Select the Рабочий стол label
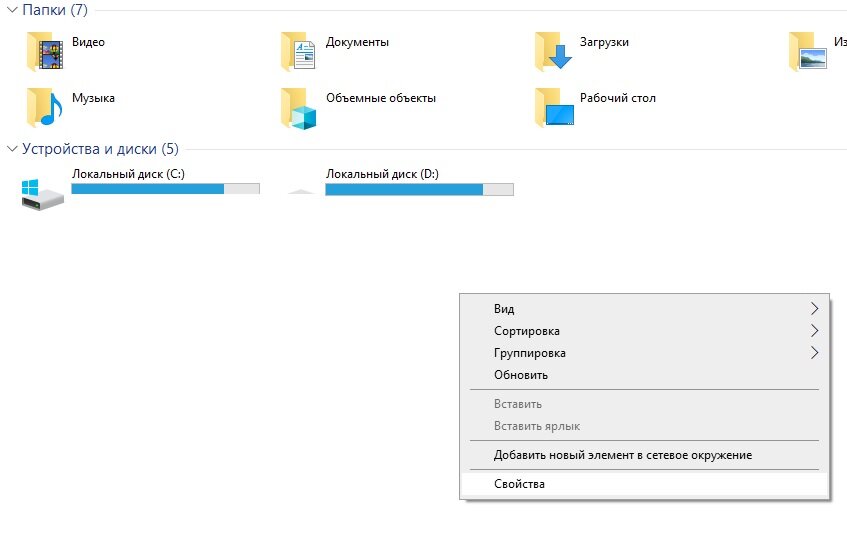The width and height of the screenshot is (847, 551). [x=617, y=98]
